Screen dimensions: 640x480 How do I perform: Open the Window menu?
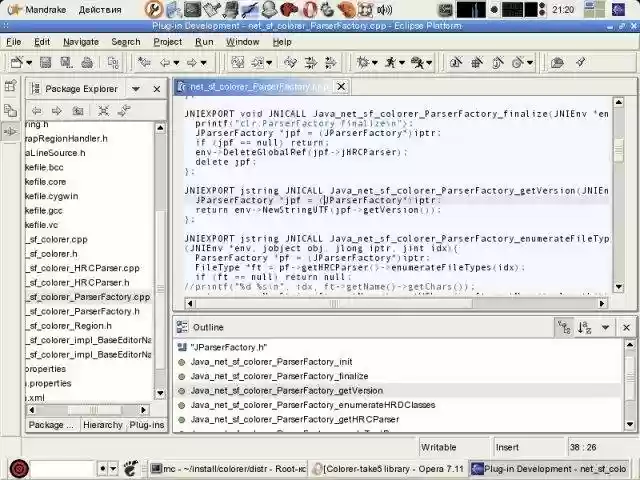243,42
